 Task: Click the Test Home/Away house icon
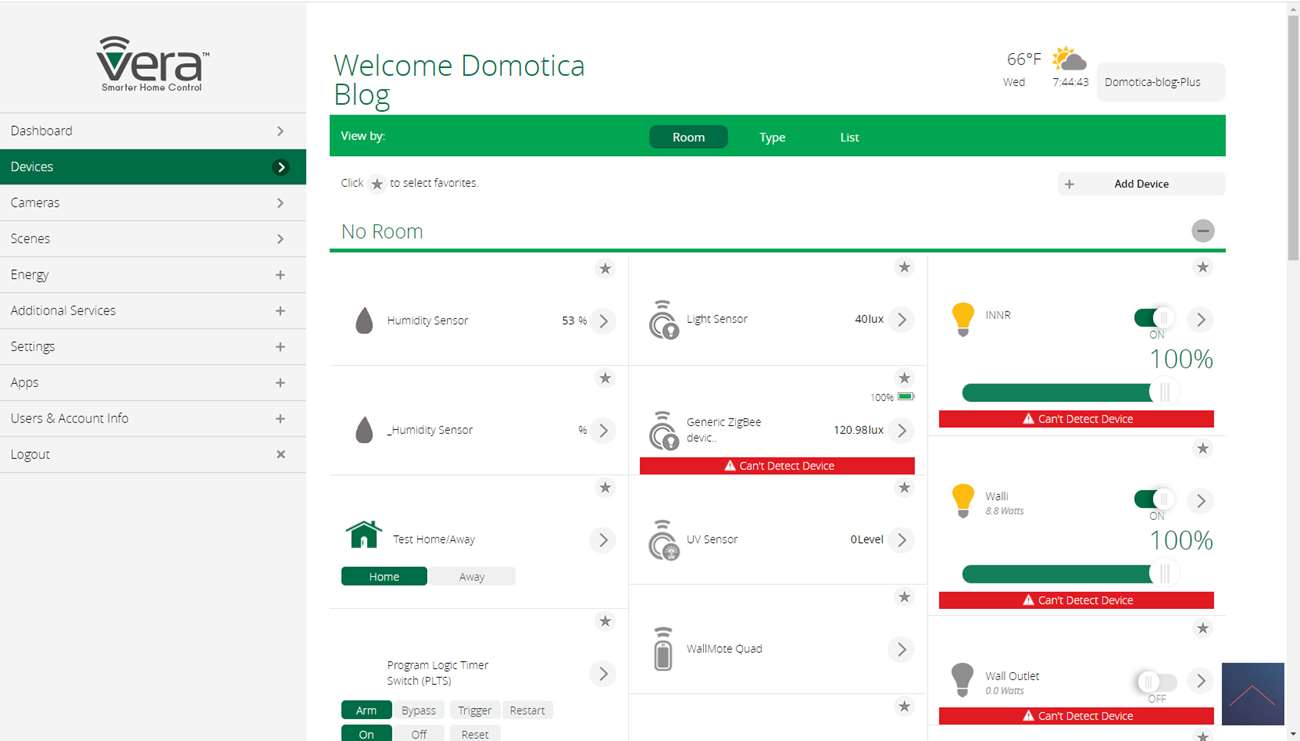[x=364, y=535]
